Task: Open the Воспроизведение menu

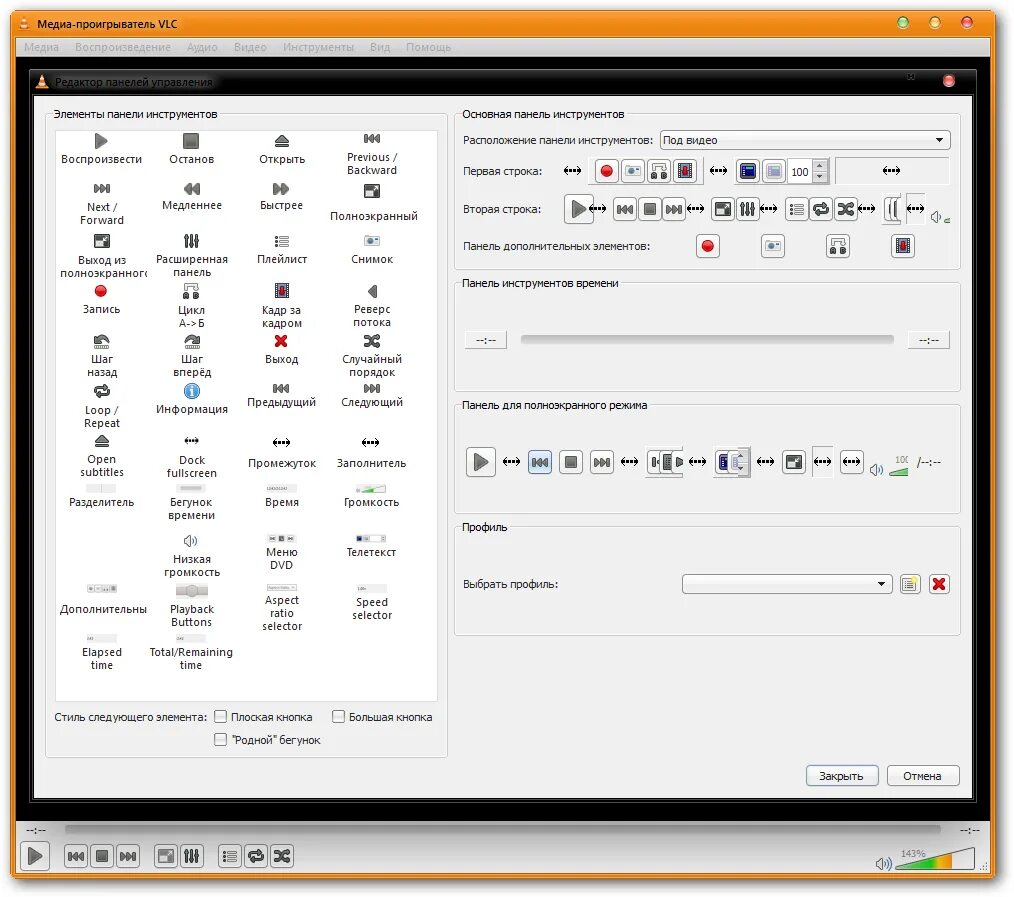Action: pos(123,47)
